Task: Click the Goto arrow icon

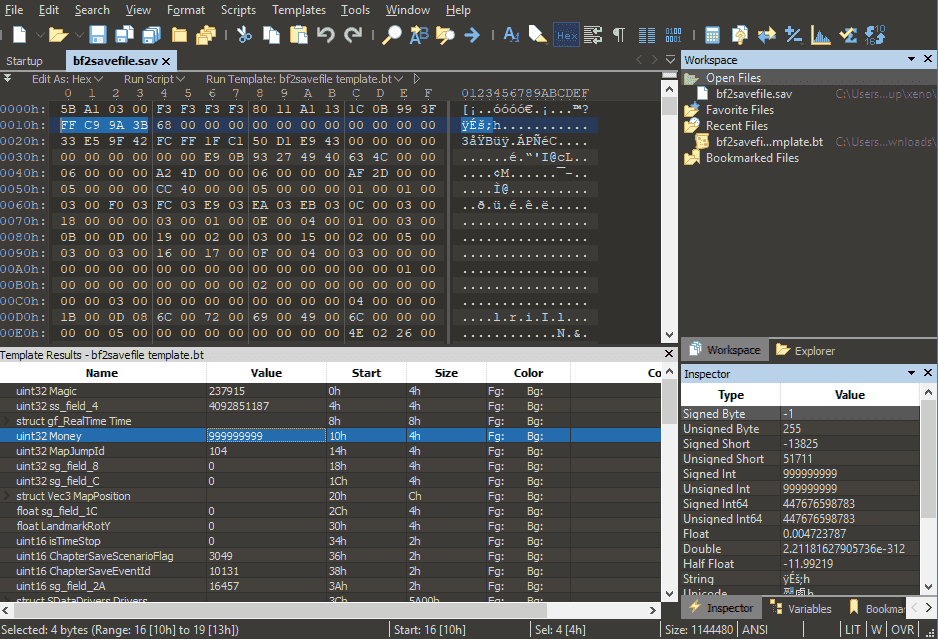Action: [x=472, y=35]
